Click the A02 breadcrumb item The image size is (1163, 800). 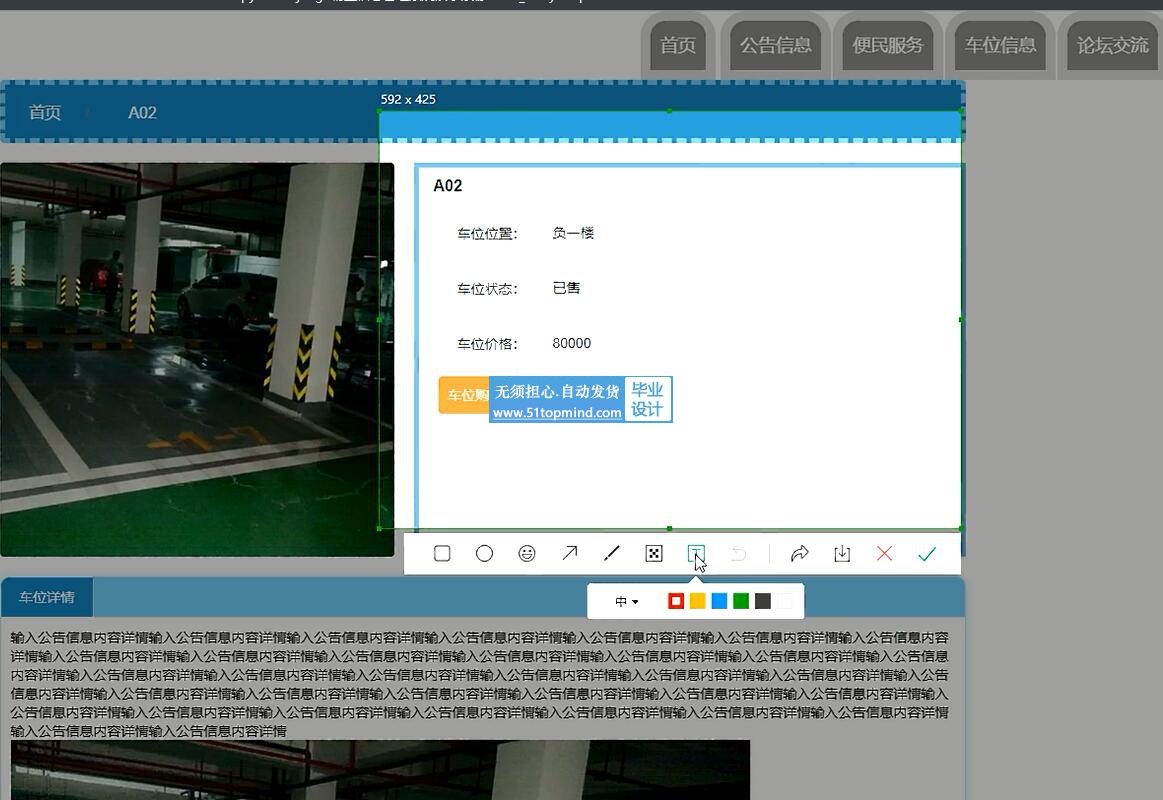click(142, 113)
